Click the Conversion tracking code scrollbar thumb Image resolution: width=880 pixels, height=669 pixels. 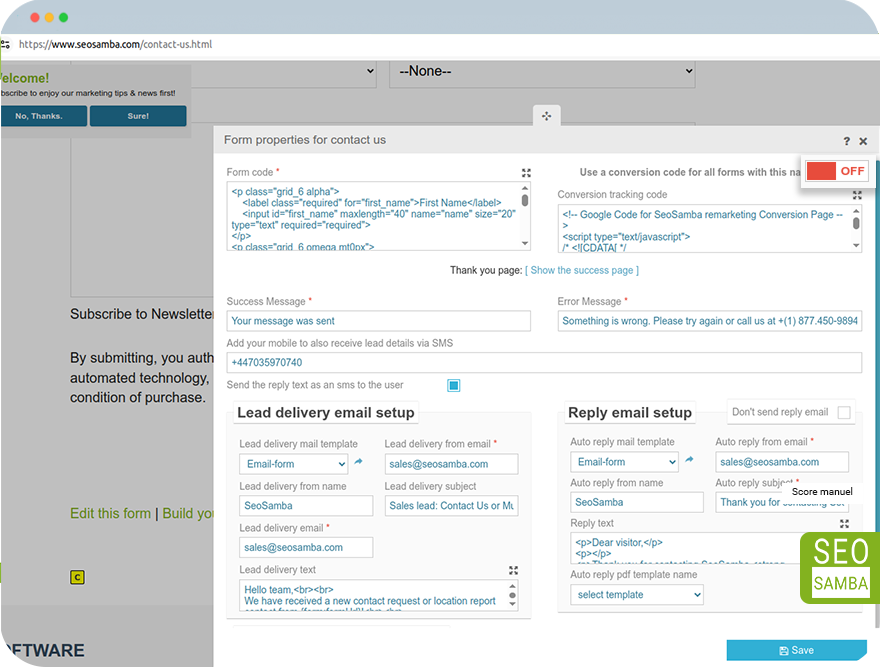coord(856,223)
